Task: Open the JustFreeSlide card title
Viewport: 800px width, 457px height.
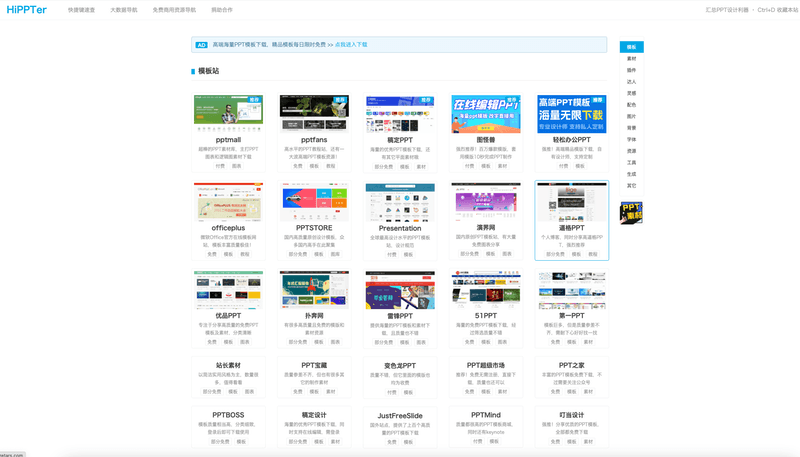Action: click(400, 416)
